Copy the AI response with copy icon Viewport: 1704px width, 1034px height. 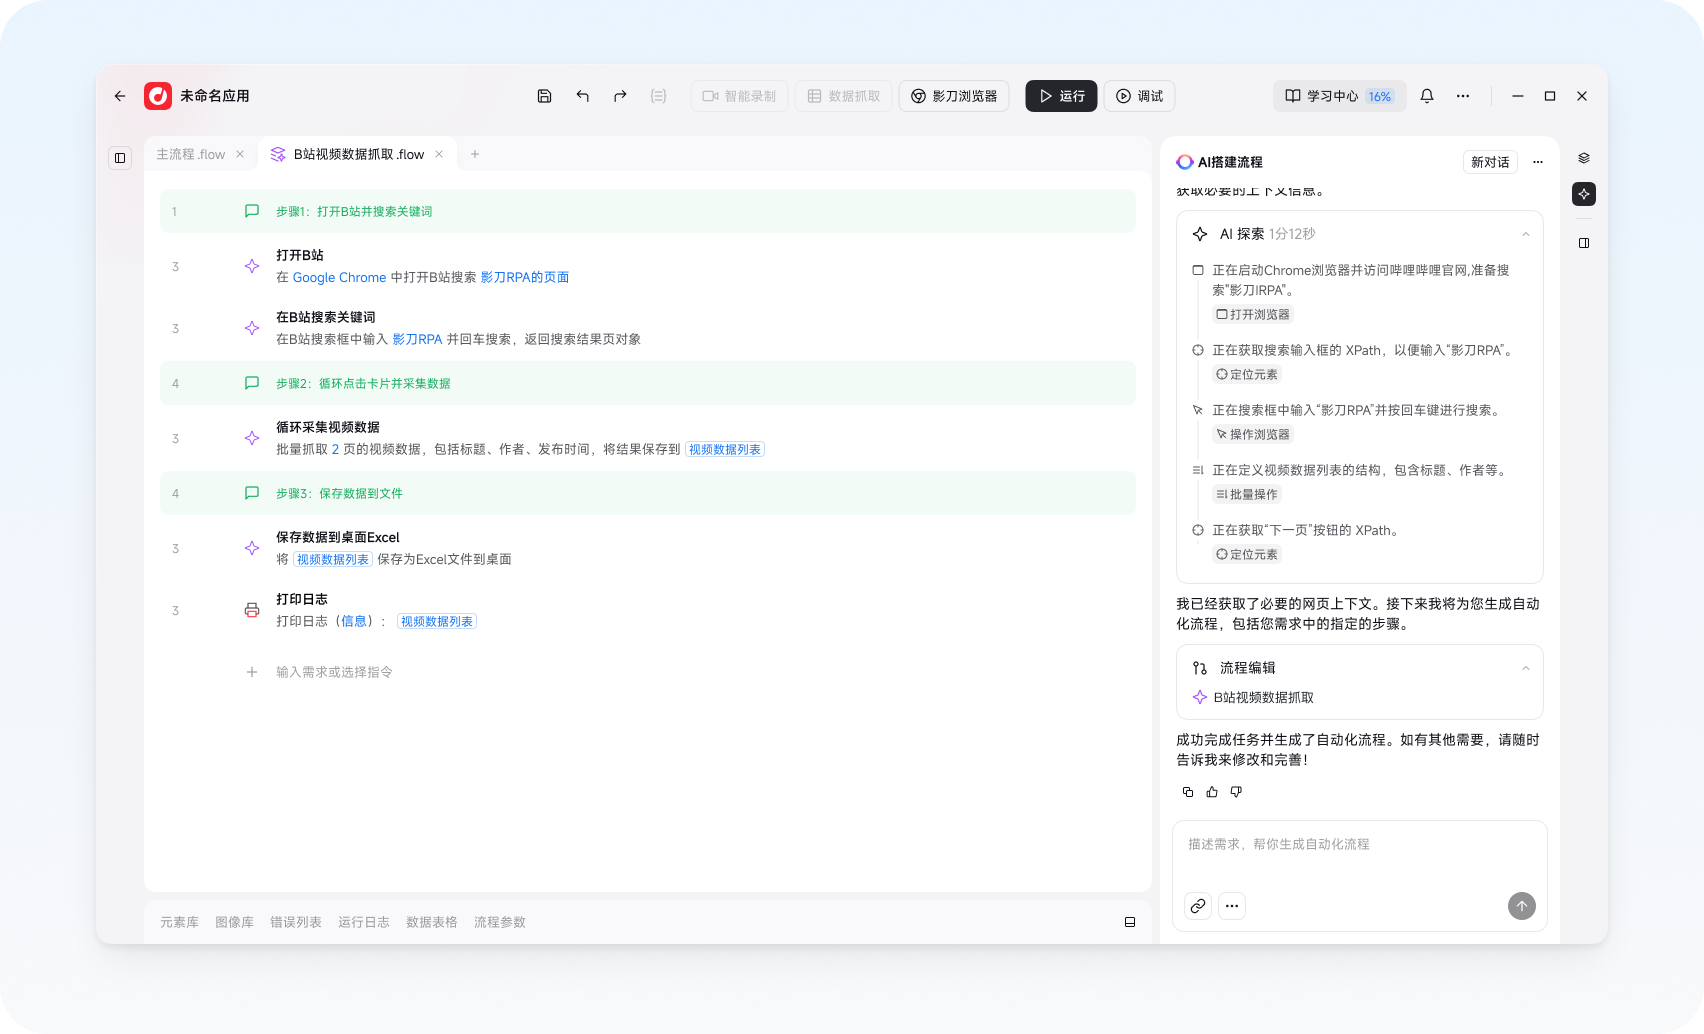coord(1188,792)
